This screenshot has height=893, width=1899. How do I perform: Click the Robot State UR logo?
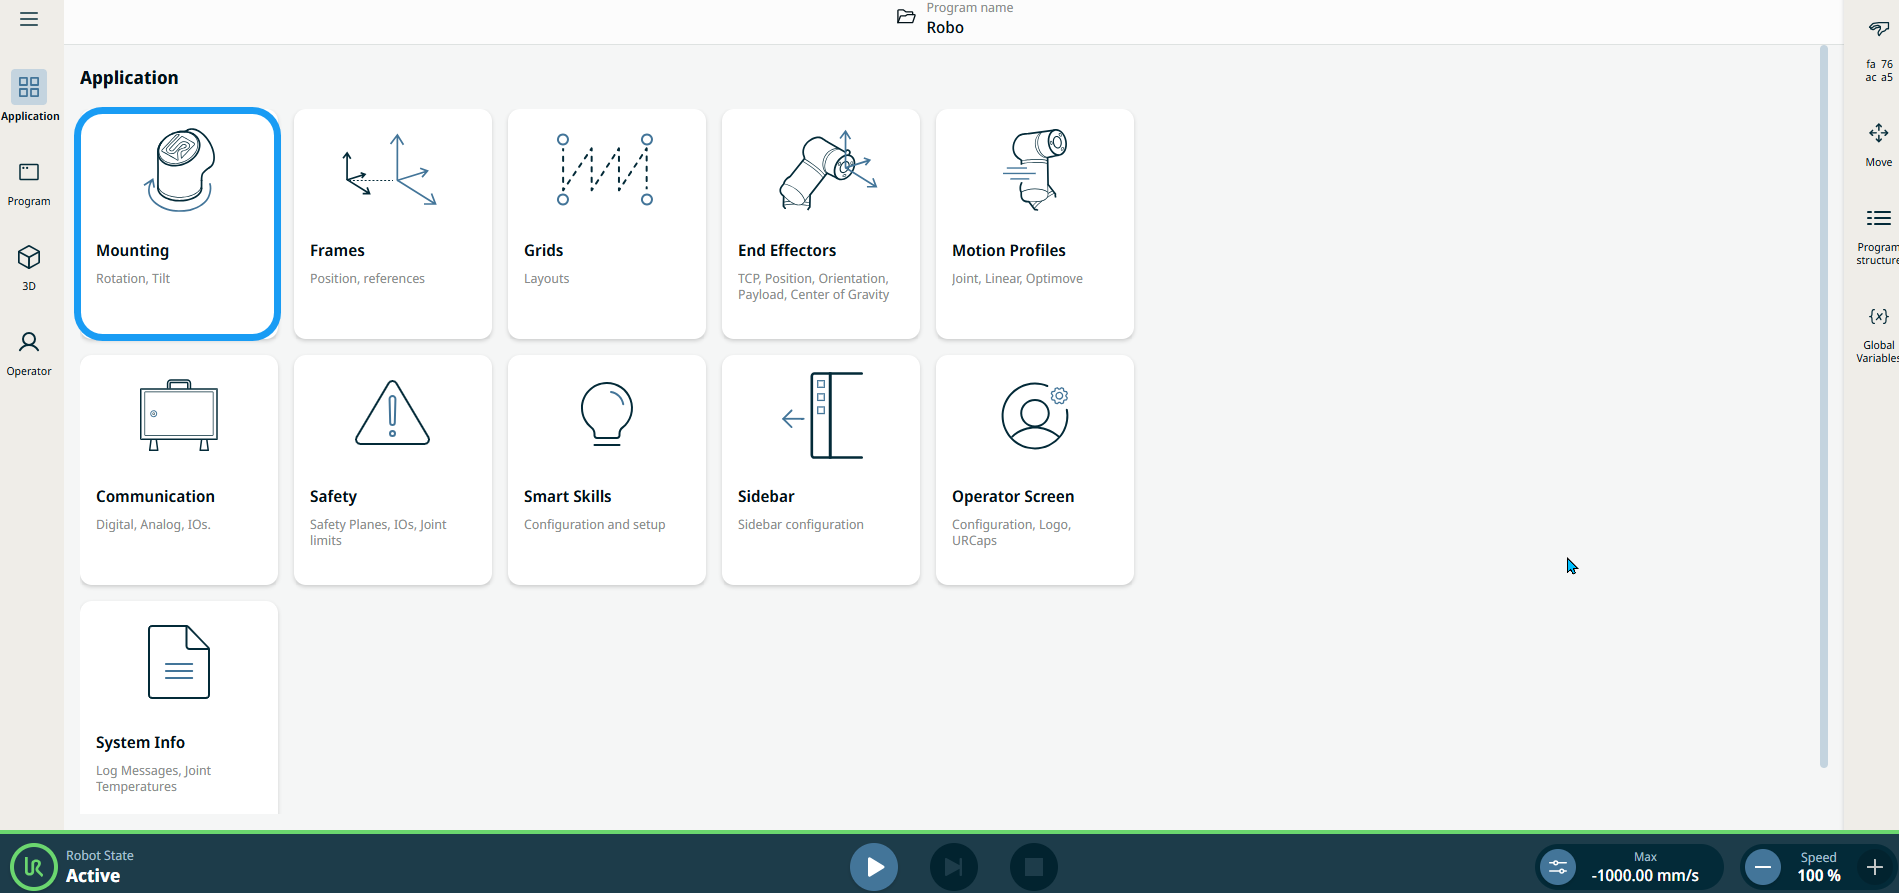click(34, 867)
